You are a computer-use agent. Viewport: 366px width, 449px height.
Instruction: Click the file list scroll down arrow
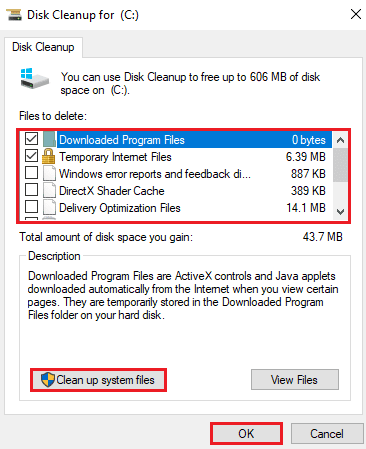tap(340, 212)
